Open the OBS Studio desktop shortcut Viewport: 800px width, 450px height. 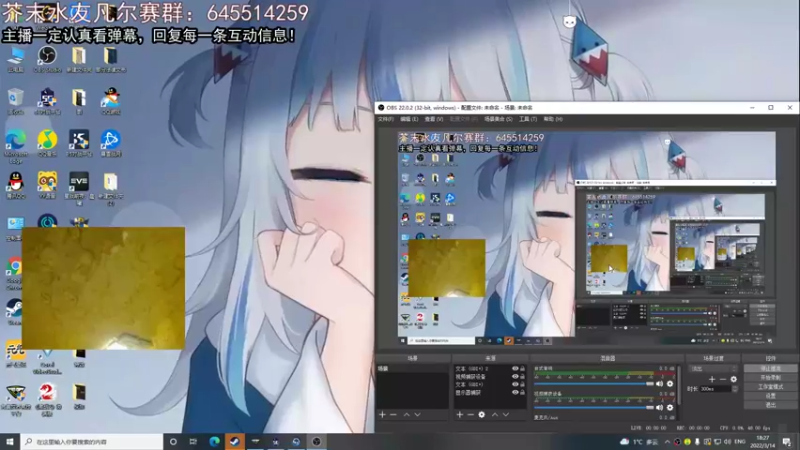pos(47,59)
